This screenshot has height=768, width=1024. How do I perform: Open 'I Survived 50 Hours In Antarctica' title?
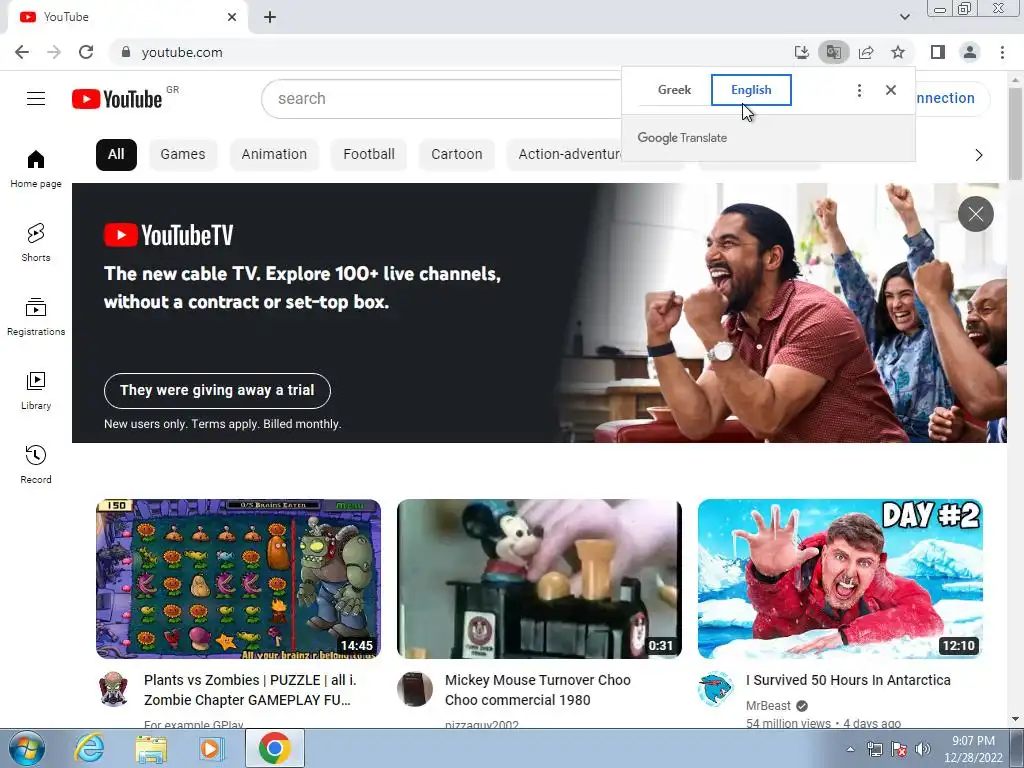[x=848, y=680]
